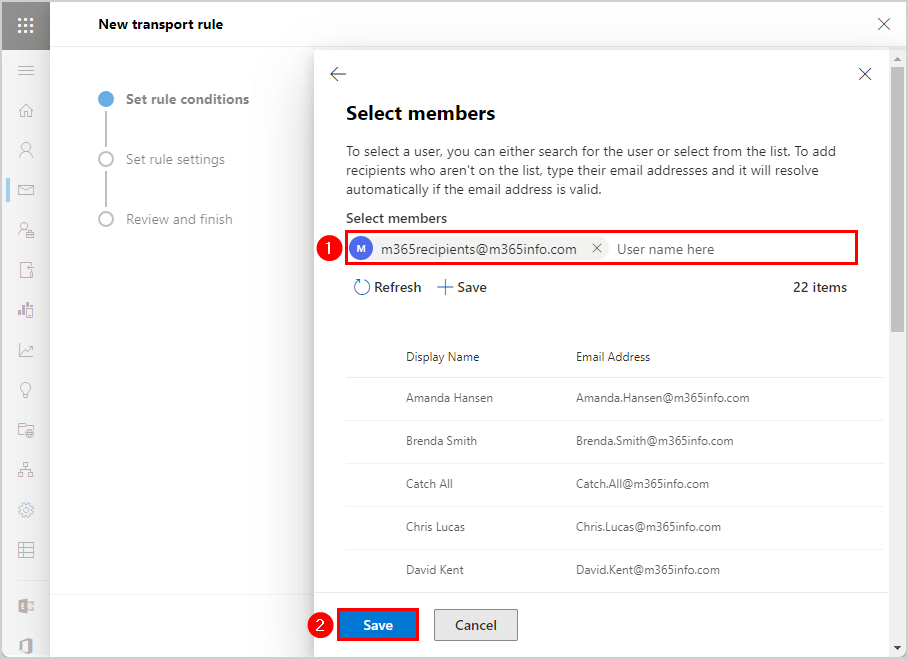Go to Home in sidebar
The width and height of the screenshot is (908, 659).
click(25, 110)
